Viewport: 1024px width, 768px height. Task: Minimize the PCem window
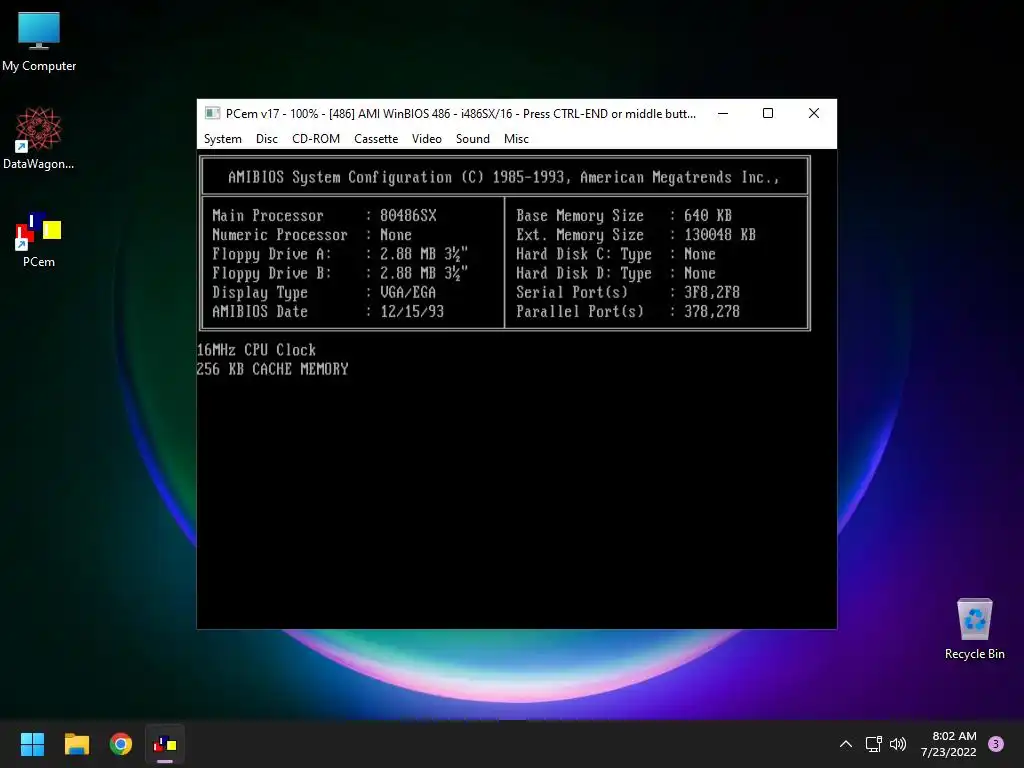pos(723,113)
